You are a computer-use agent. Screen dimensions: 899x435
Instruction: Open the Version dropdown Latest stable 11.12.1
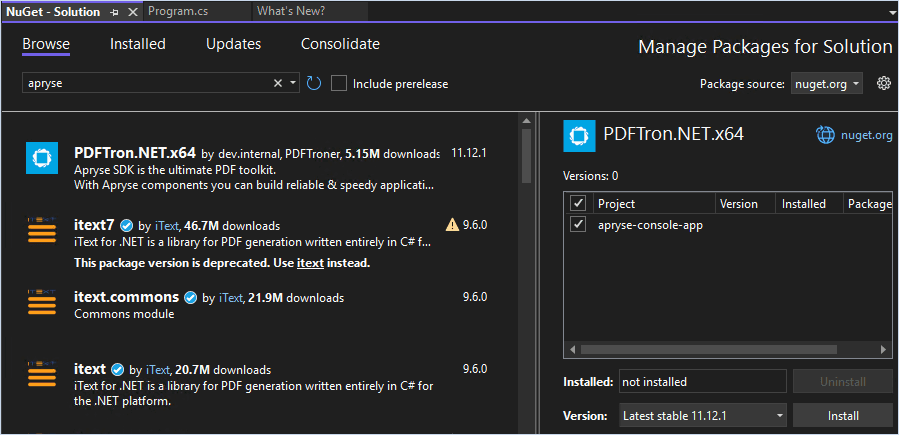(x=702, y=416)
